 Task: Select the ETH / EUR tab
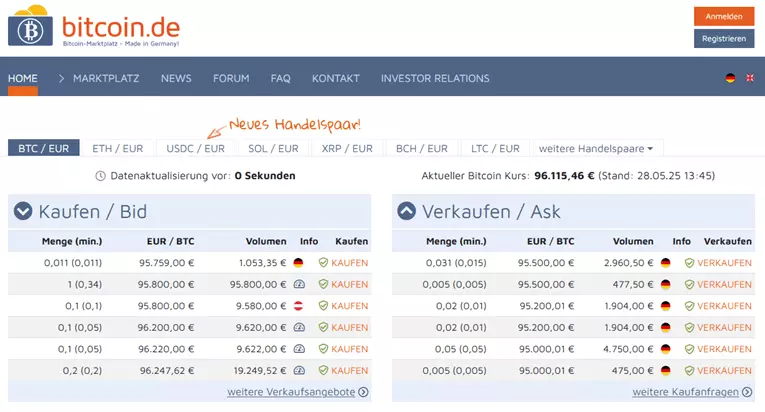[x=118, y=148]
